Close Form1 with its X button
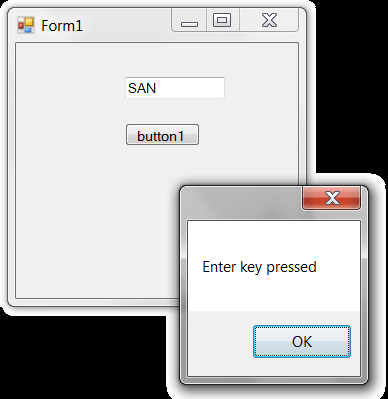Screen dimensions: 388x399 (x=269, y=20)
